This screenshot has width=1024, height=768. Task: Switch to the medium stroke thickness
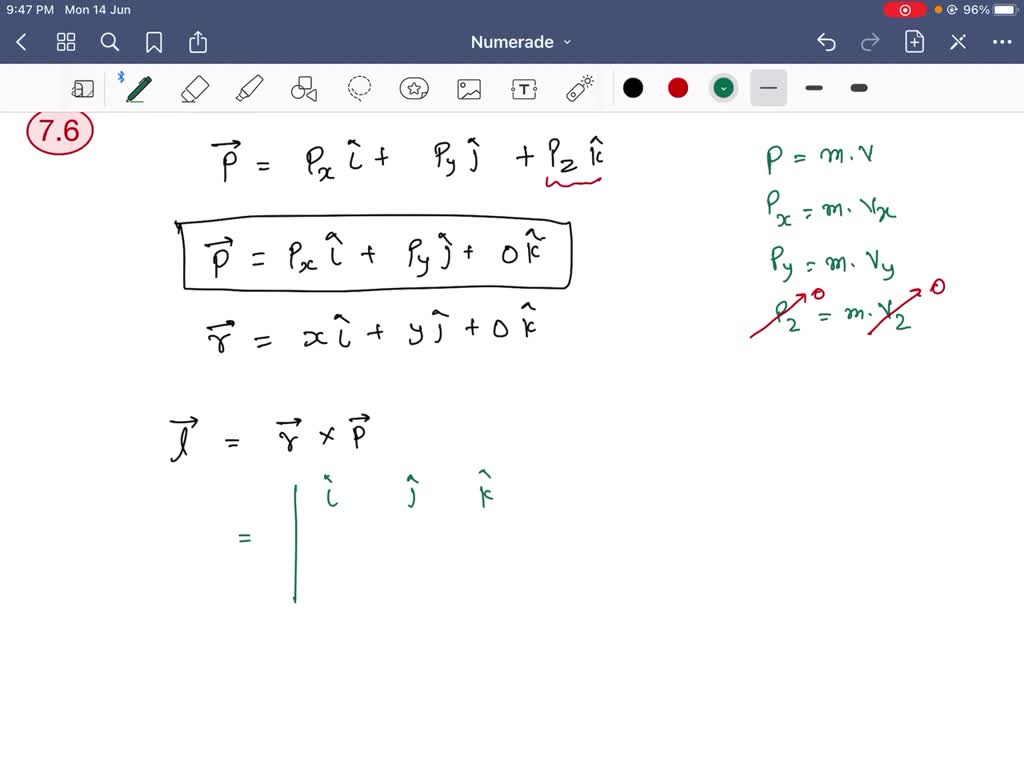click(x=813, y=88)
